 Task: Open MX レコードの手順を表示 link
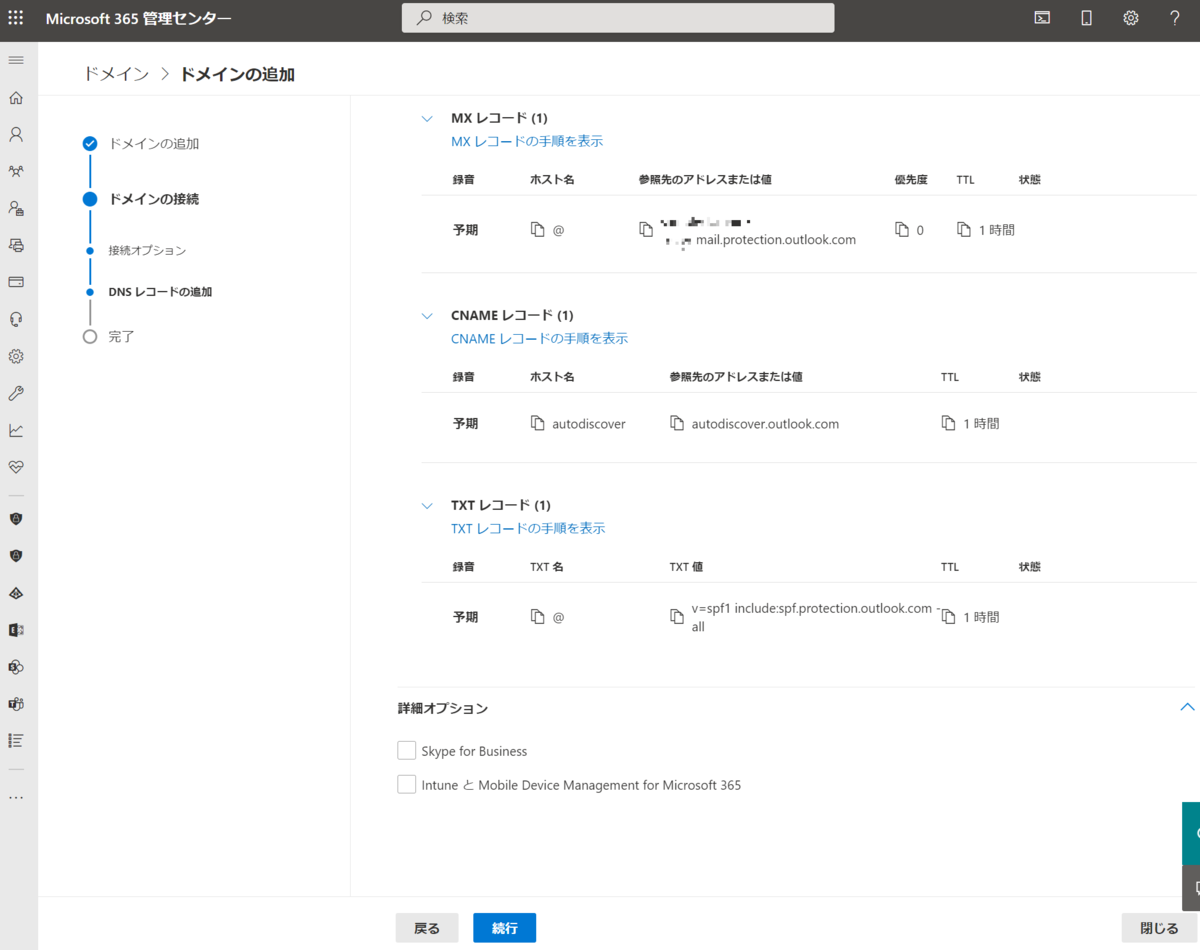tap(527, 141)
